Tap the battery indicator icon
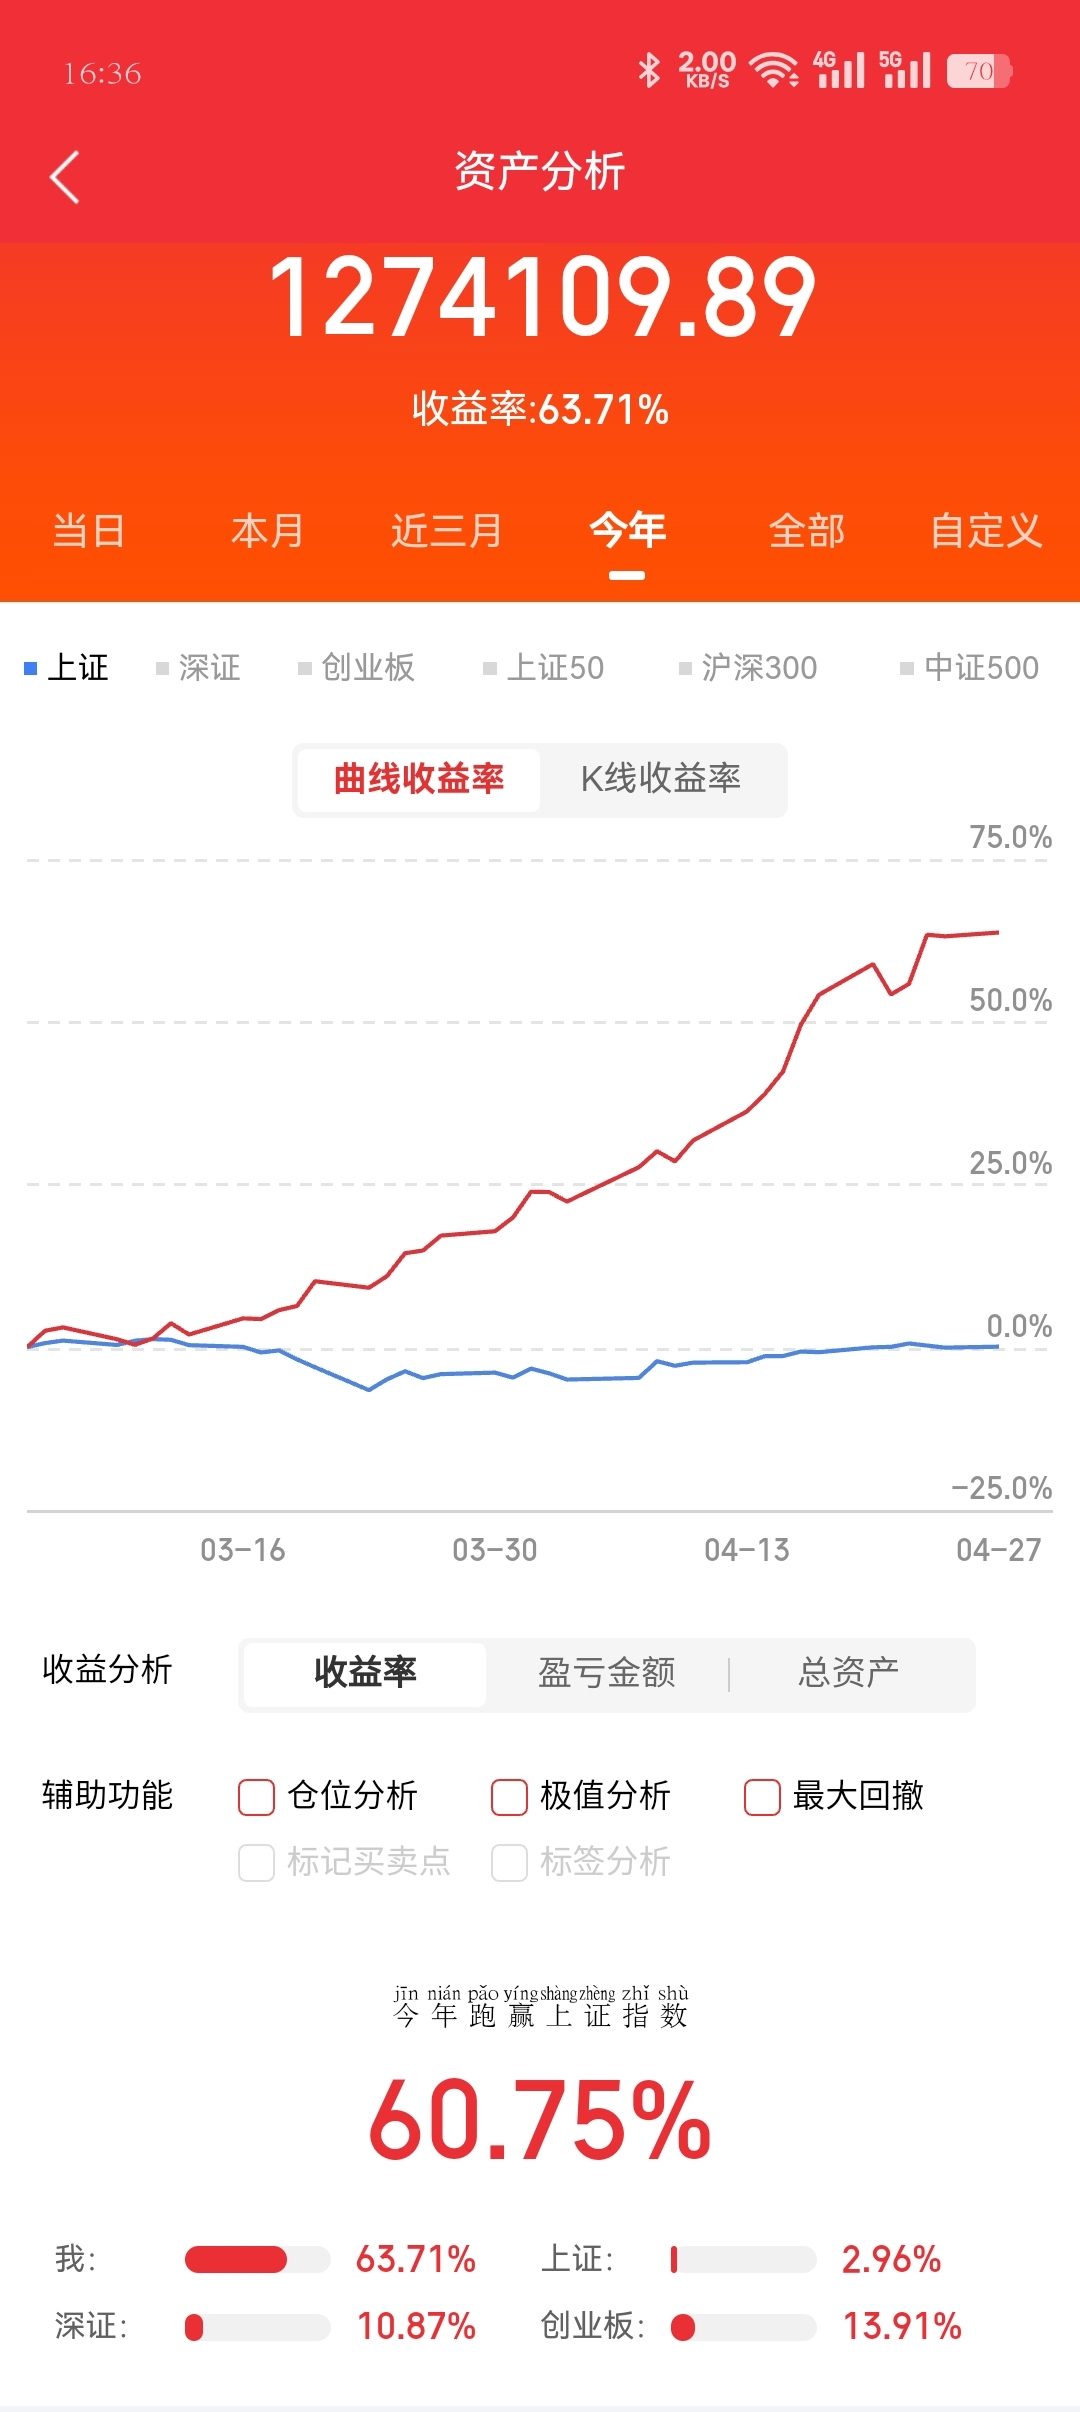 pyautogui.click(x=980, y=71)
